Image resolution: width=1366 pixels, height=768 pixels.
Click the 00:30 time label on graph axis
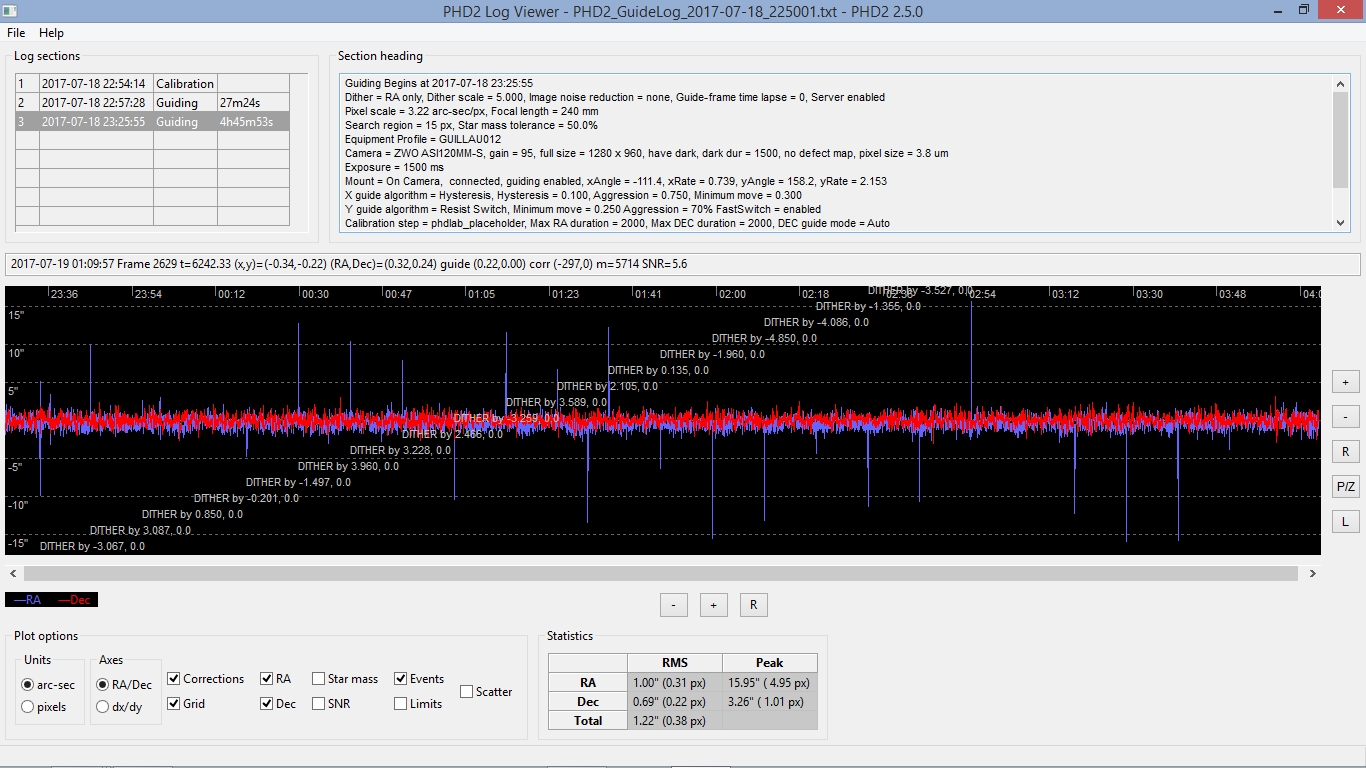pos(315,295)
